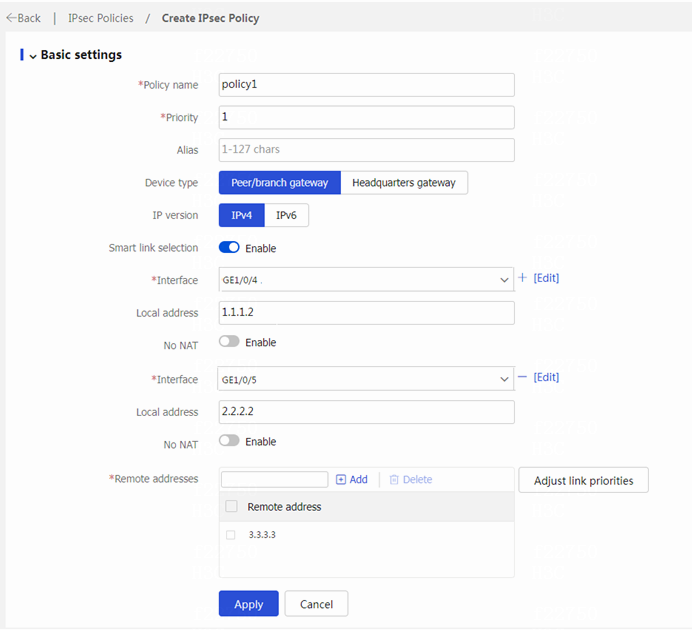Delete selected remote addresses
This screenshot has height=630, width=692.
tap(411, 480)
